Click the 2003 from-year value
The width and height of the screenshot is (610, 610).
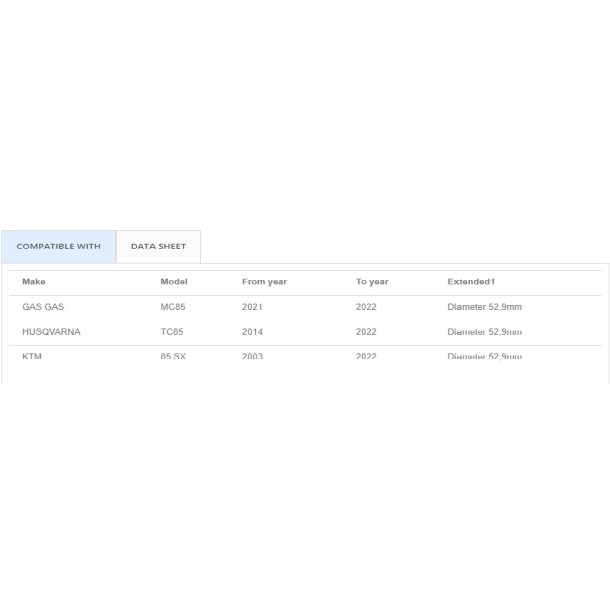click(x=252, y=356)
